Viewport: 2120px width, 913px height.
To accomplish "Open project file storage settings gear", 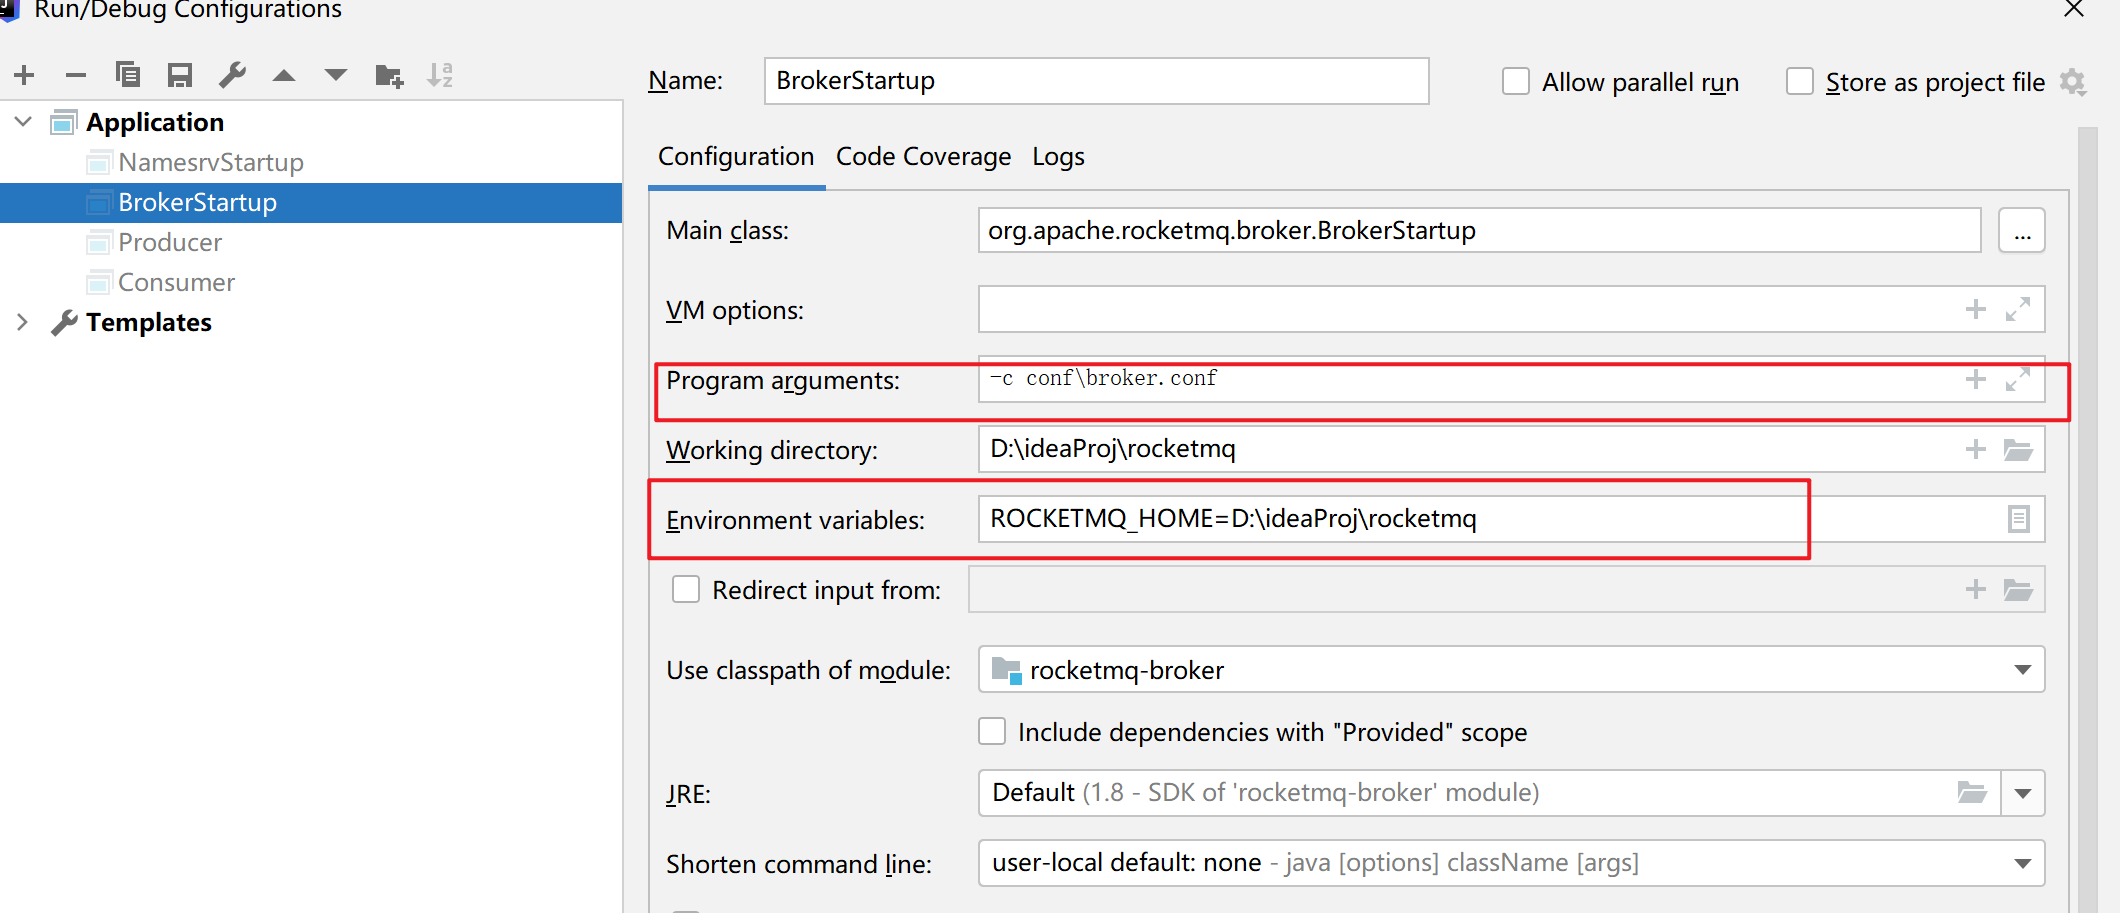I will point(2073,82).
